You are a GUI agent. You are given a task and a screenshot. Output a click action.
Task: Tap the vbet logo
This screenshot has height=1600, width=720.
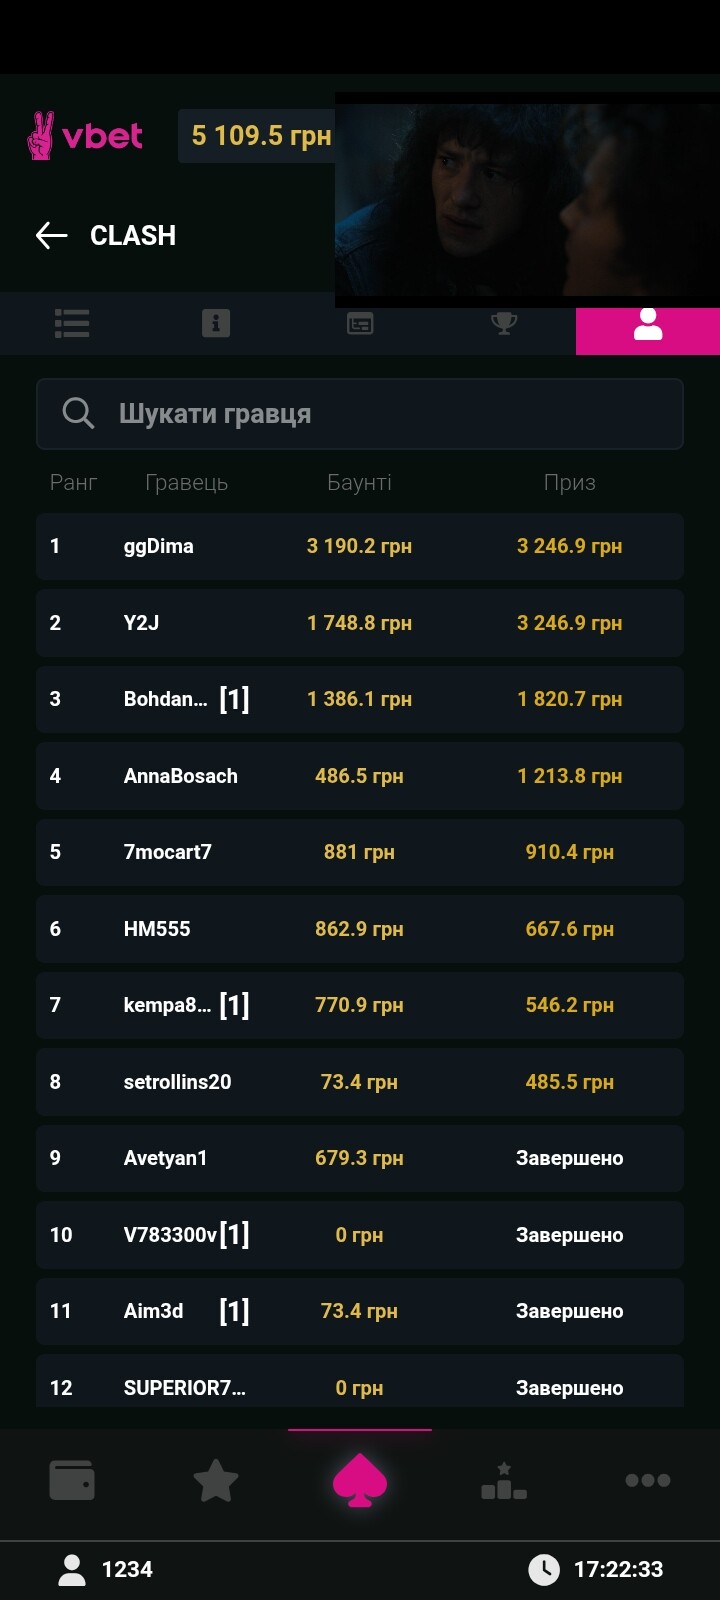(86, 136)
